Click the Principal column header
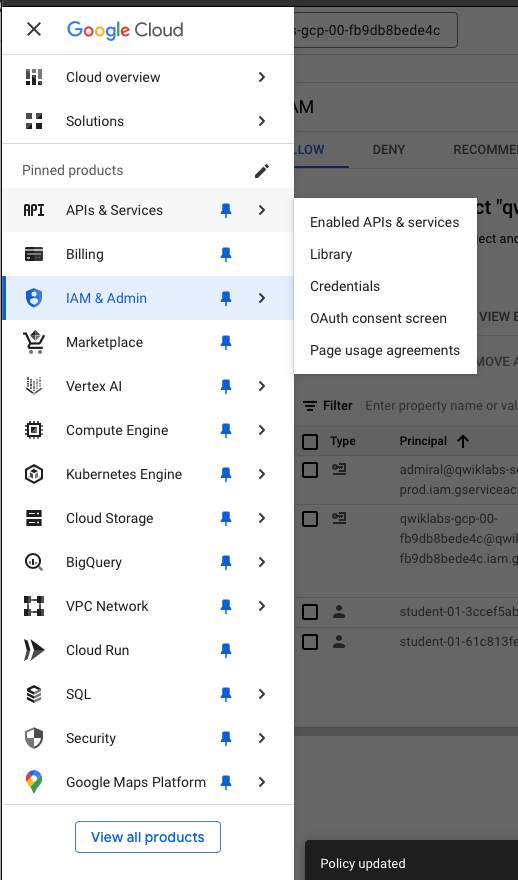The image size is (518, 880). point(423,441)
